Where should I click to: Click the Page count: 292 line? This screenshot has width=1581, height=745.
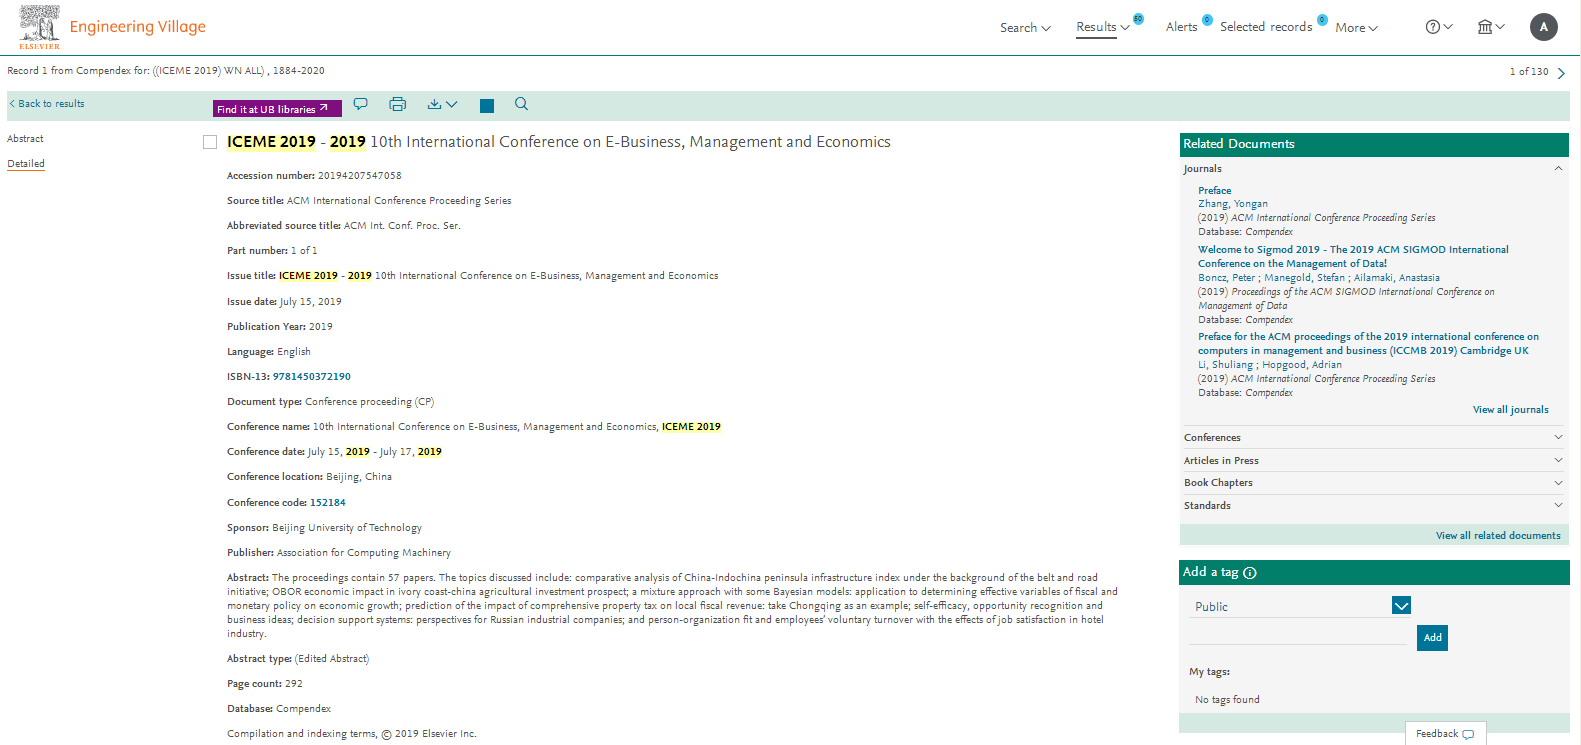click(265, 684)
